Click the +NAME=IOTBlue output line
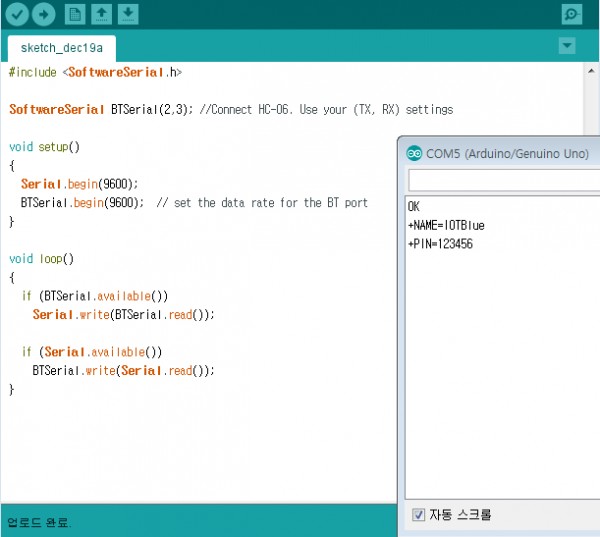 tap(446, 225)
